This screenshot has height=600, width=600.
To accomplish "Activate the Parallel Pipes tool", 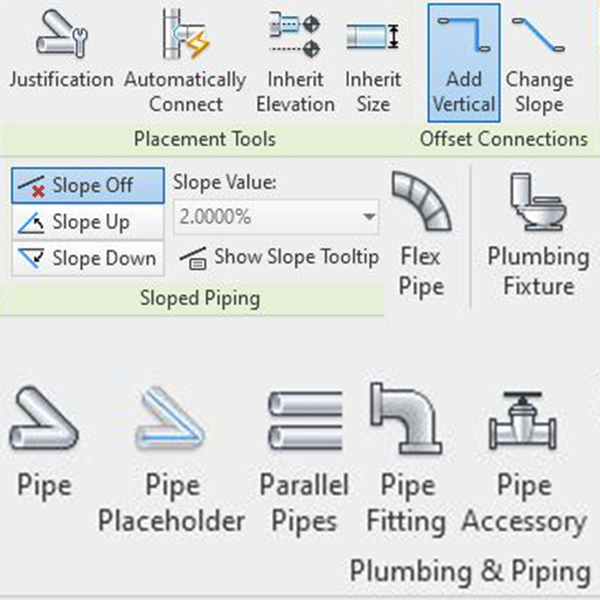I will [x=304, y=459].
